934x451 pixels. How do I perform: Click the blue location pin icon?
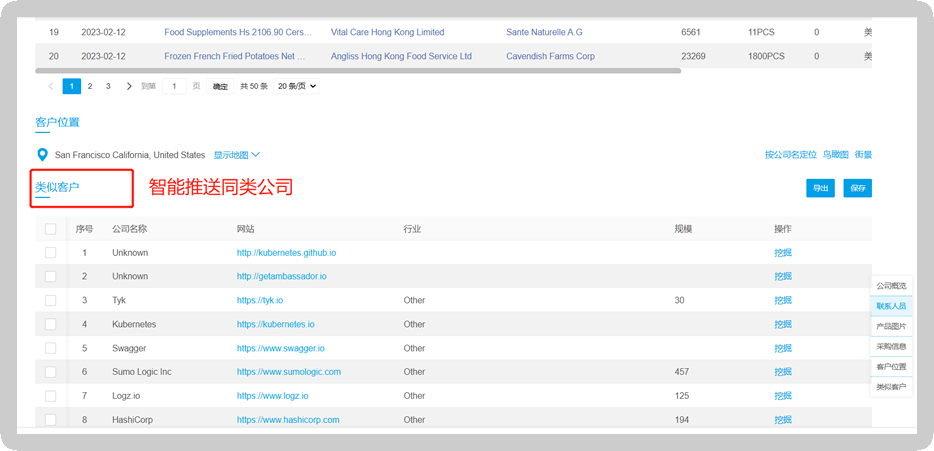click(x=42, y=155)
